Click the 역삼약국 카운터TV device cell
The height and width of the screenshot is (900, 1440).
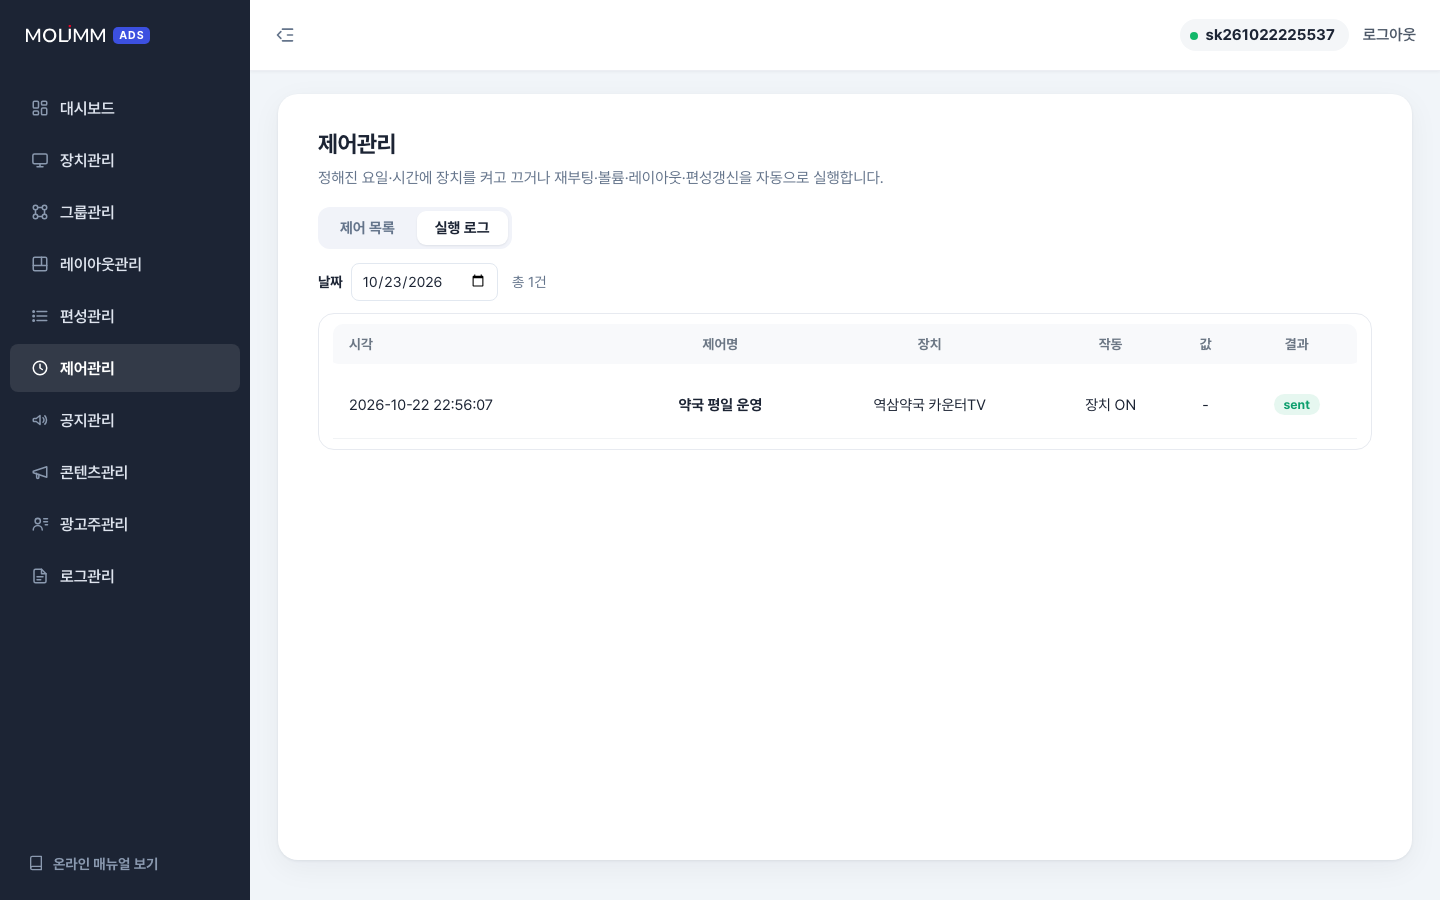click(930, 405)
